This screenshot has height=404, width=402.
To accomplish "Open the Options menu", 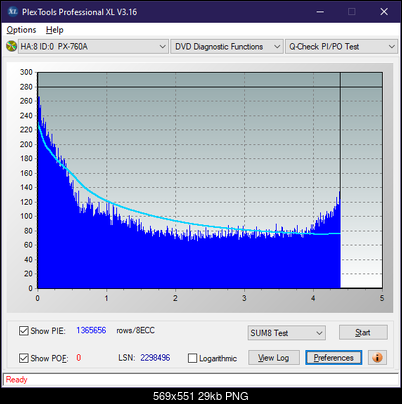I will point(21,30).
